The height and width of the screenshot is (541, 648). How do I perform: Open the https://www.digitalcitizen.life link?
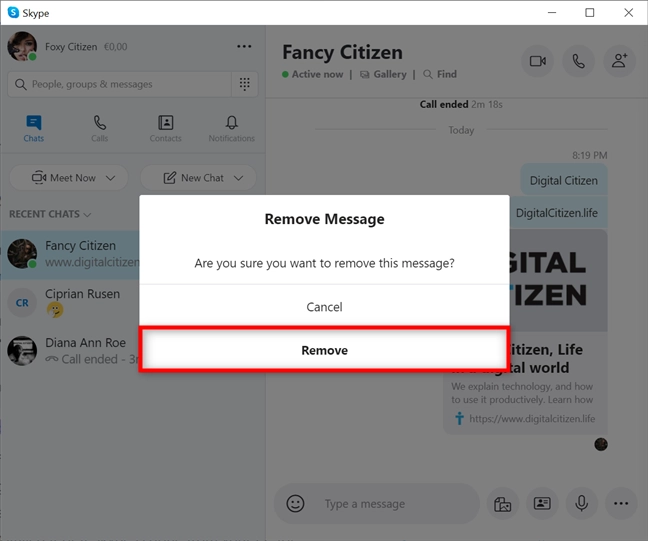pyautogui.click(x=532, y=419)
